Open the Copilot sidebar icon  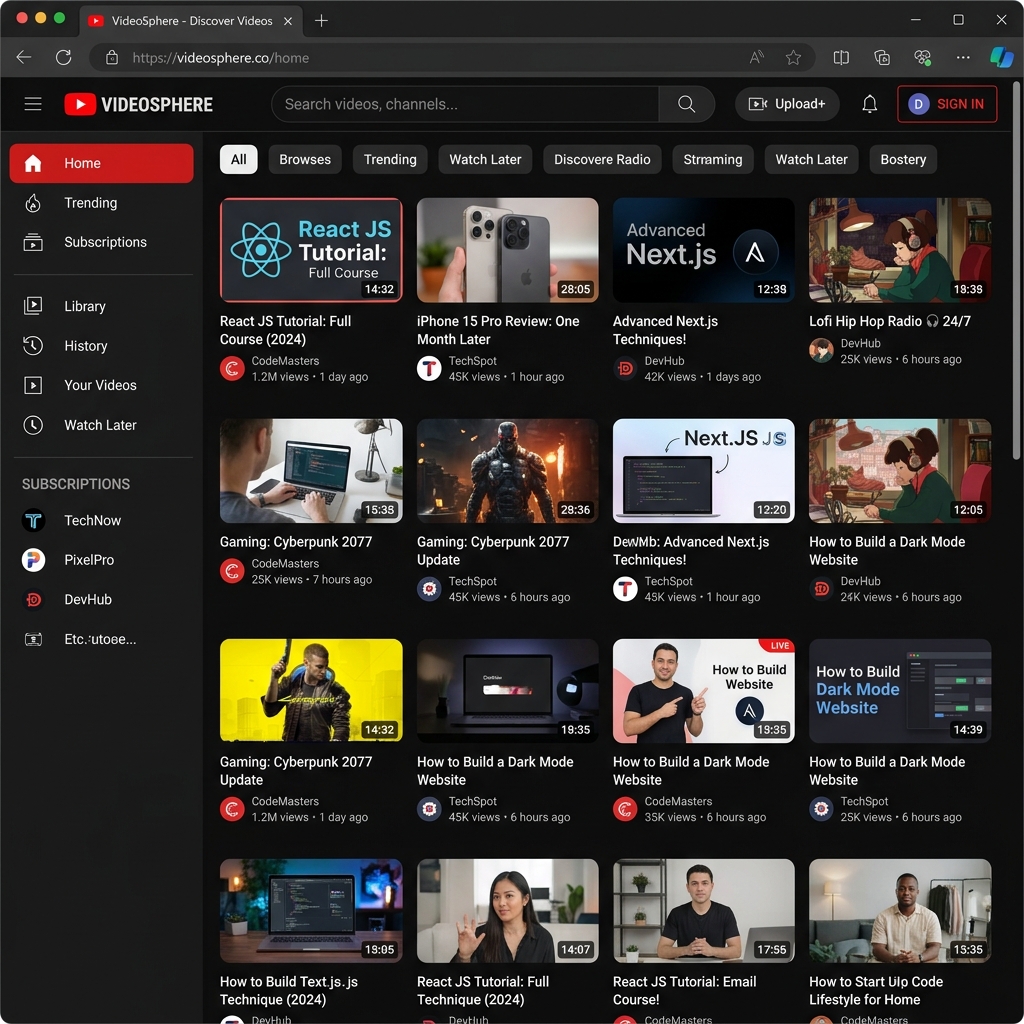click(x=1001, y=57)
